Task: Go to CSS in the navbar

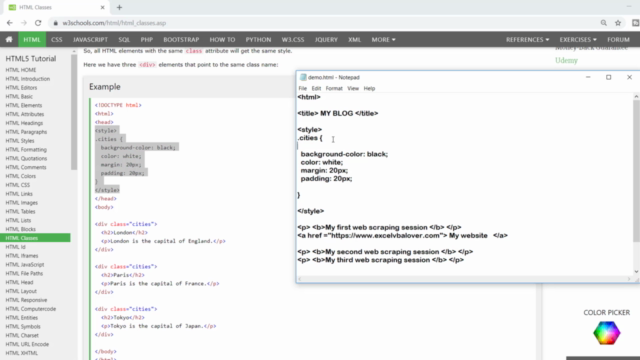Action: pyautogui.click(x=57, y=40)
